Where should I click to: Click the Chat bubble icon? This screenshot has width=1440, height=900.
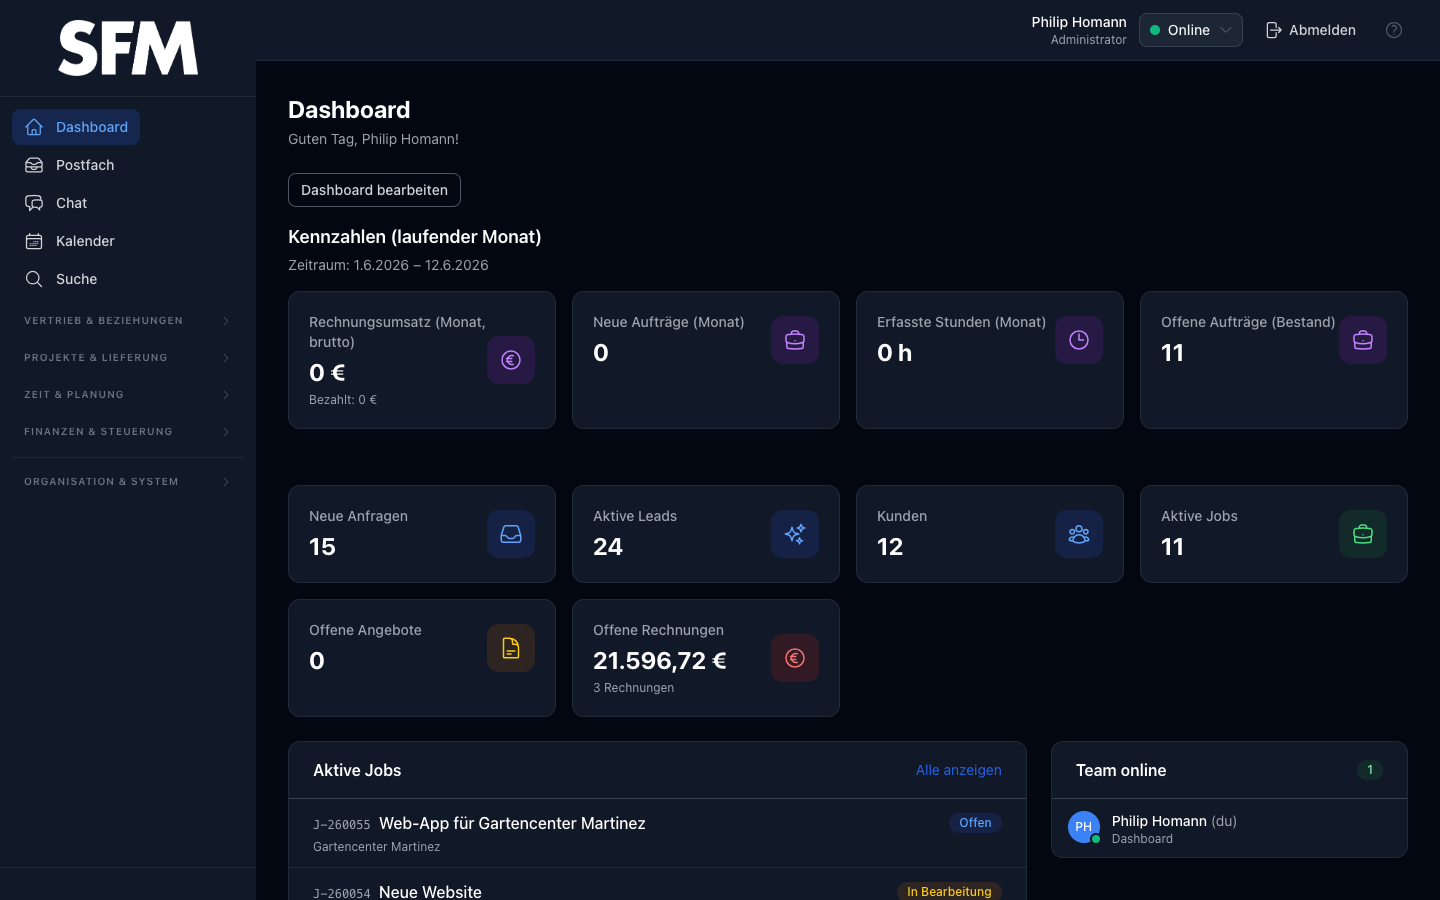point(34,203)
